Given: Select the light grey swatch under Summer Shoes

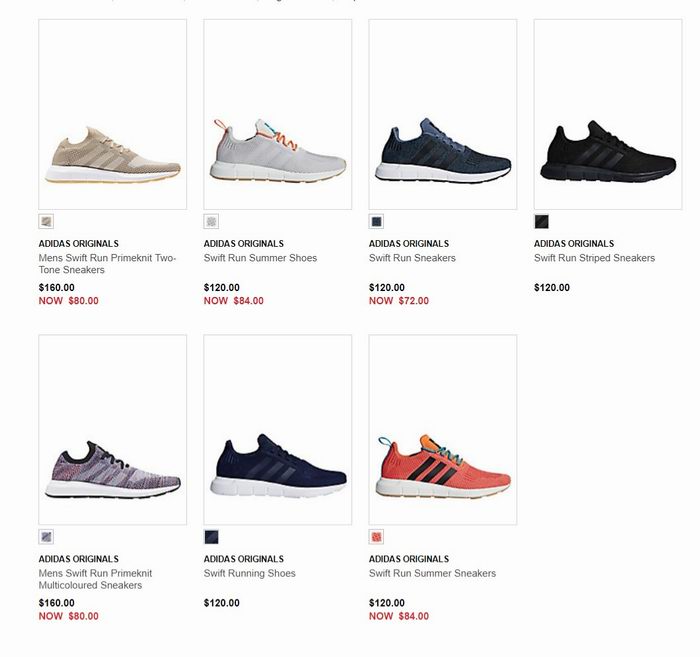Looking at the screenshot, I should [211, 221].
